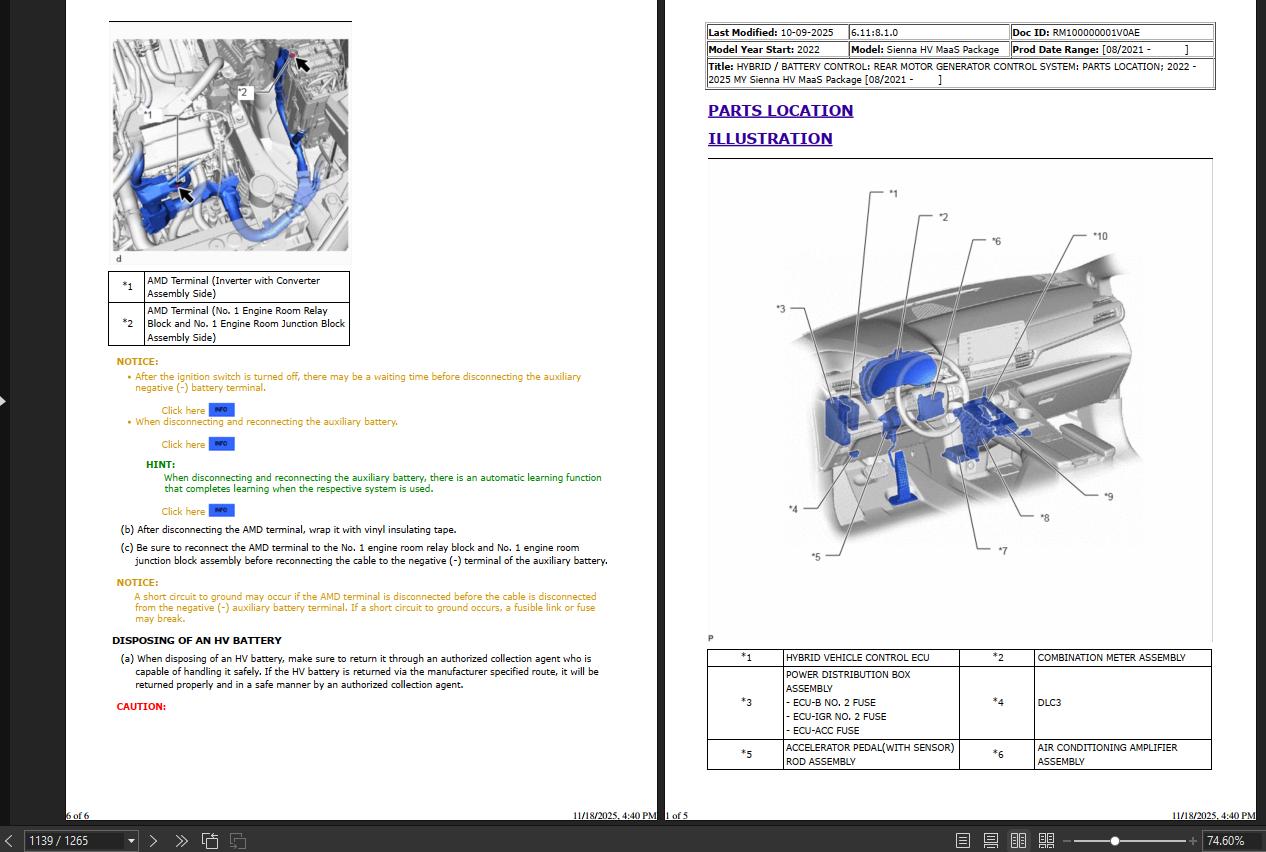Jump to the last page
The image size is (1266, 852).
[181, 840]
